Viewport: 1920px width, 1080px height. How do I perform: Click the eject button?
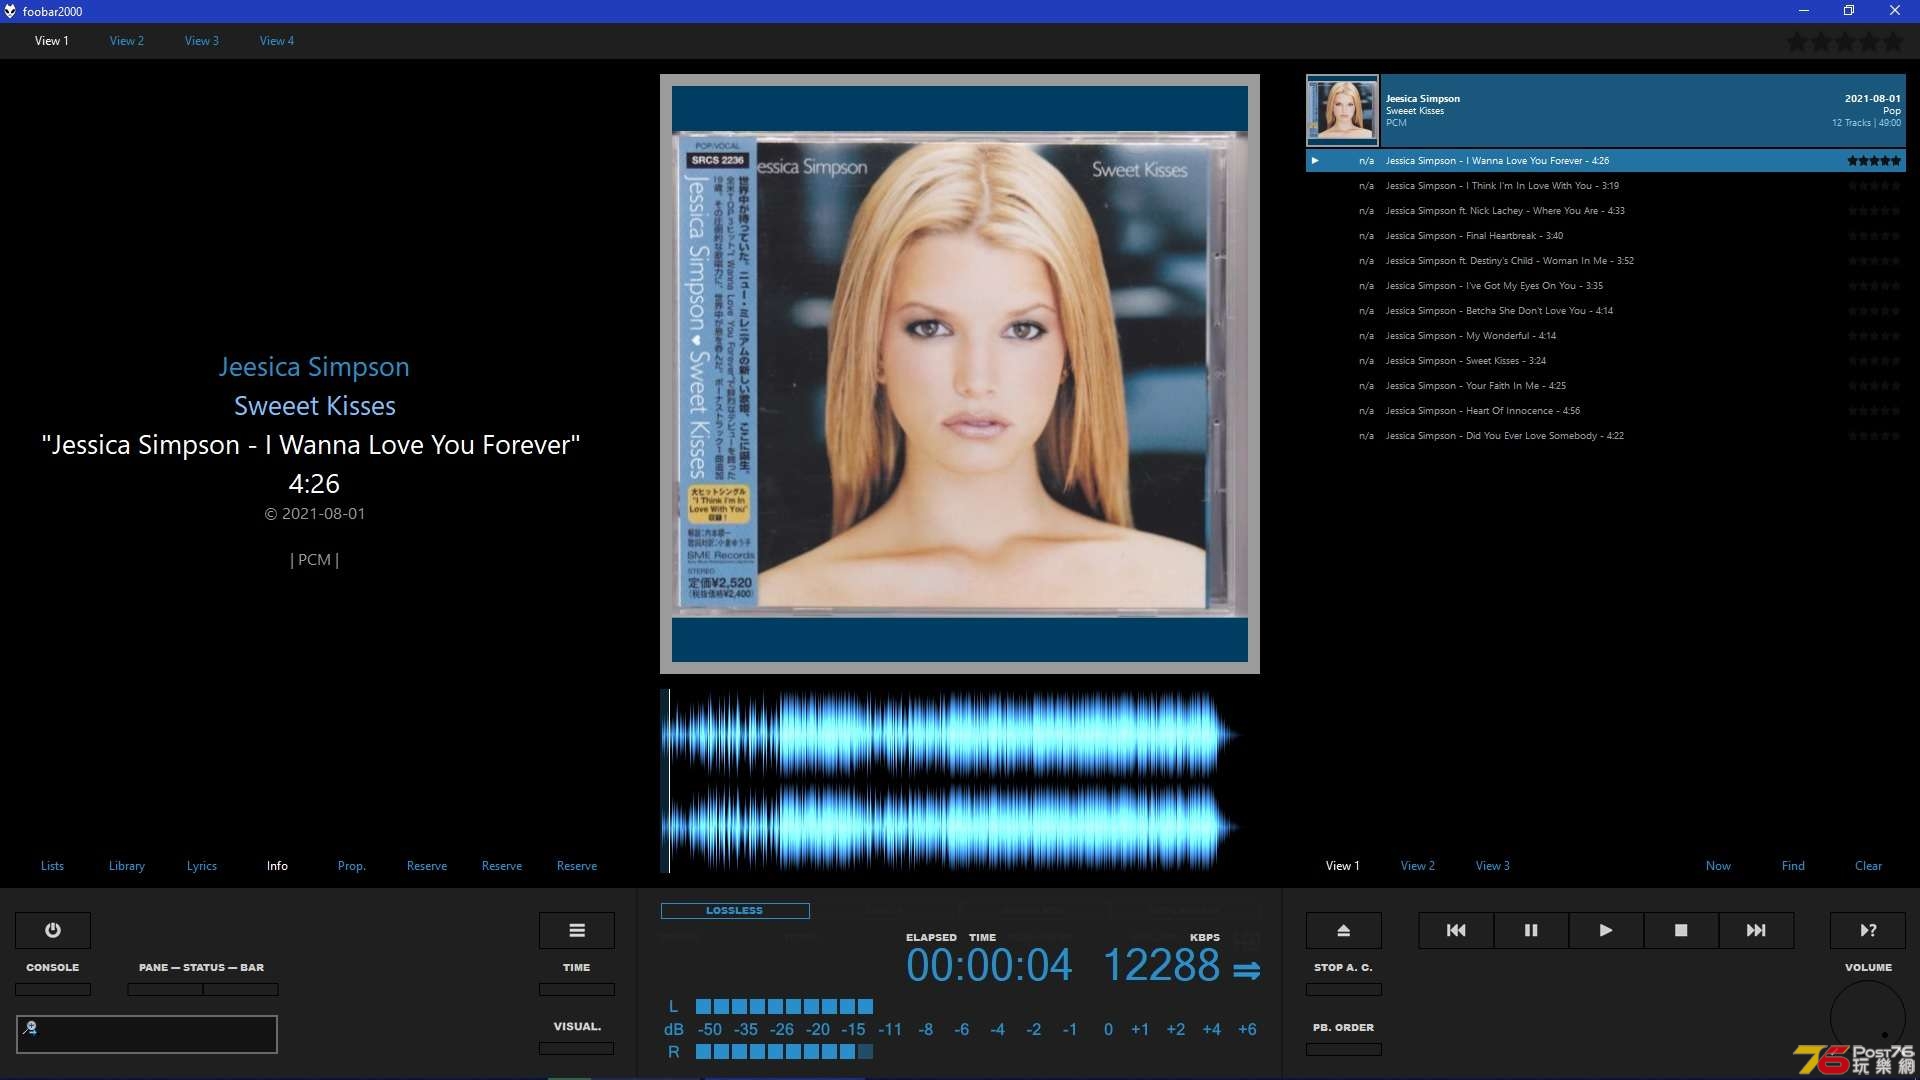[x=1344, y=930]
